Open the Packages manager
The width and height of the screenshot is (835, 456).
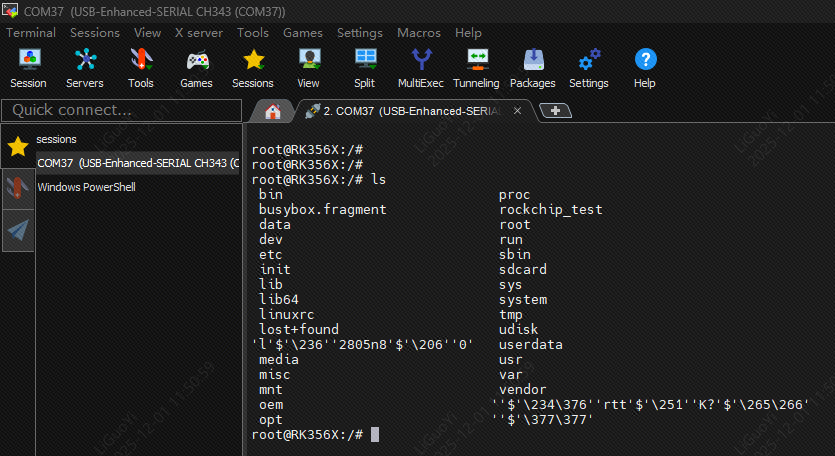coord(532,67)
